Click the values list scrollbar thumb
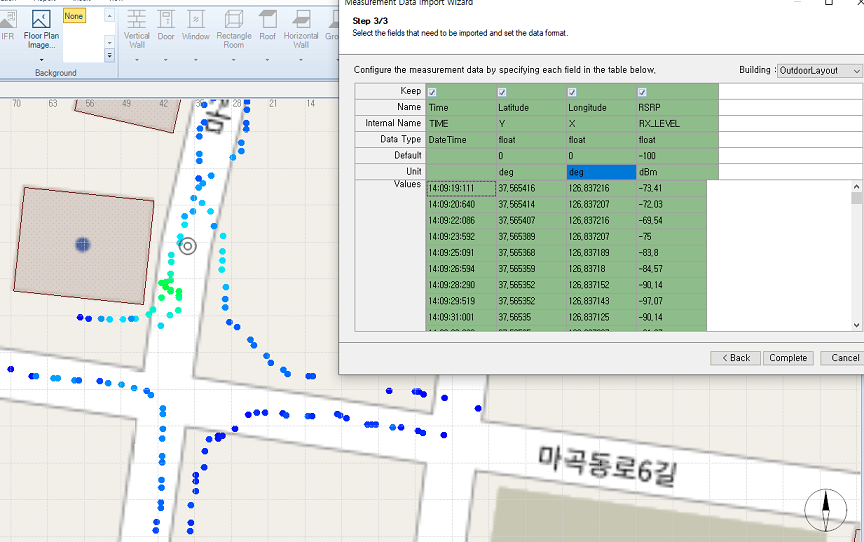The height and width of the screenshot is (542, 864). pos(856,198)
